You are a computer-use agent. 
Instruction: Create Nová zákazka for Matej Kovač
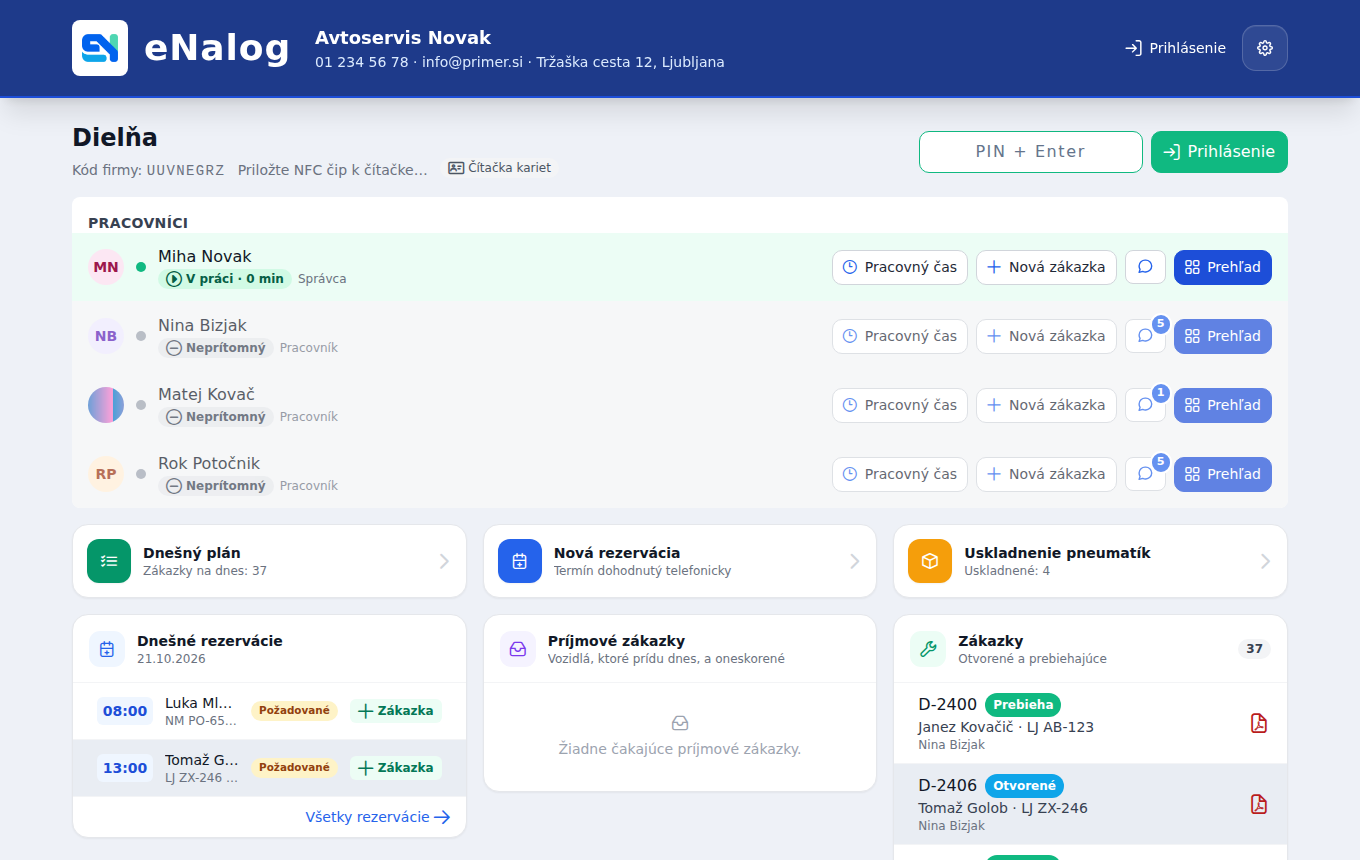(x=1046, y=405)
